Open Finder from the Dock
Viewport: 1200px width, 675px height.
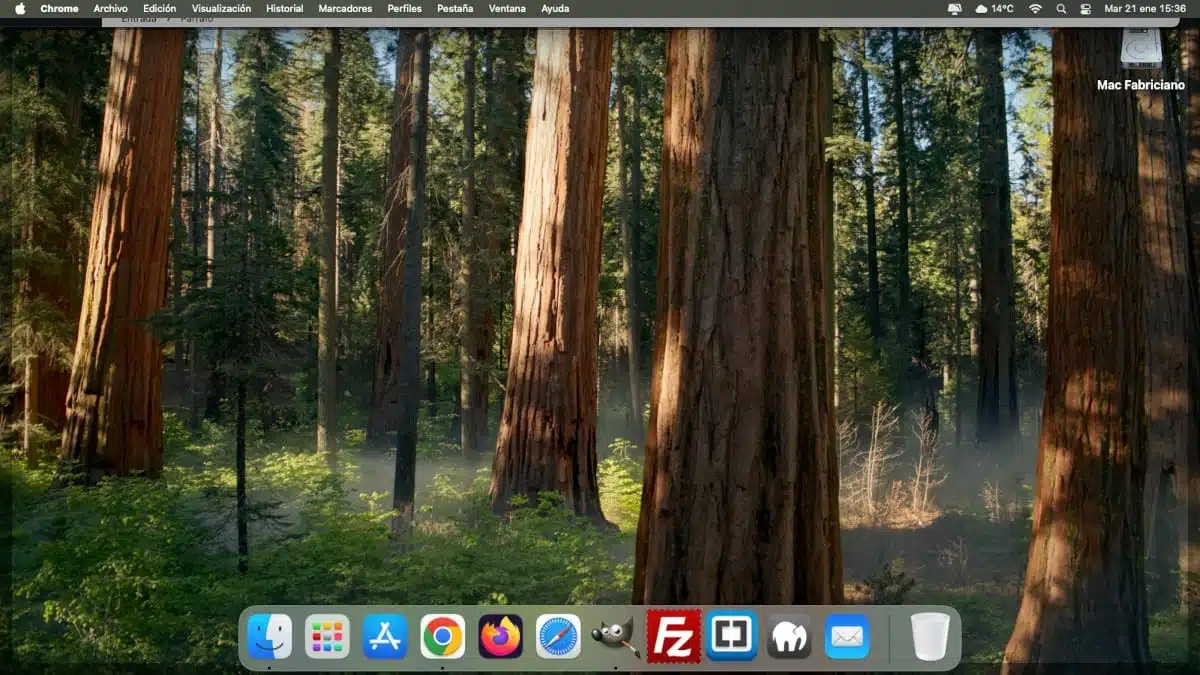click(269, 636)
